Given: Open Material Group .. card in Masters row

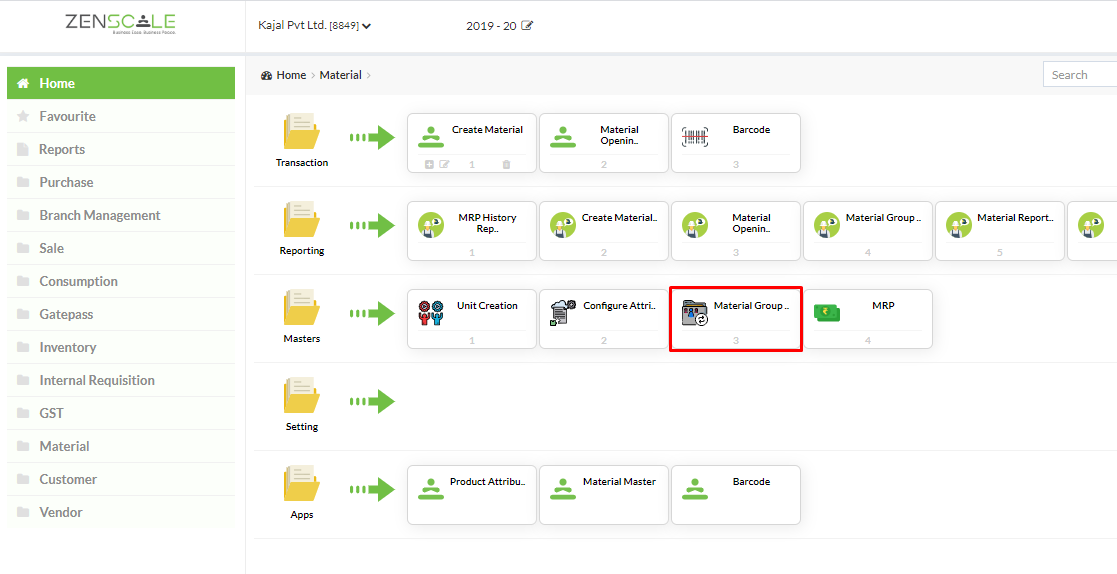Looking at the screenshot, I should pos(736,319).
